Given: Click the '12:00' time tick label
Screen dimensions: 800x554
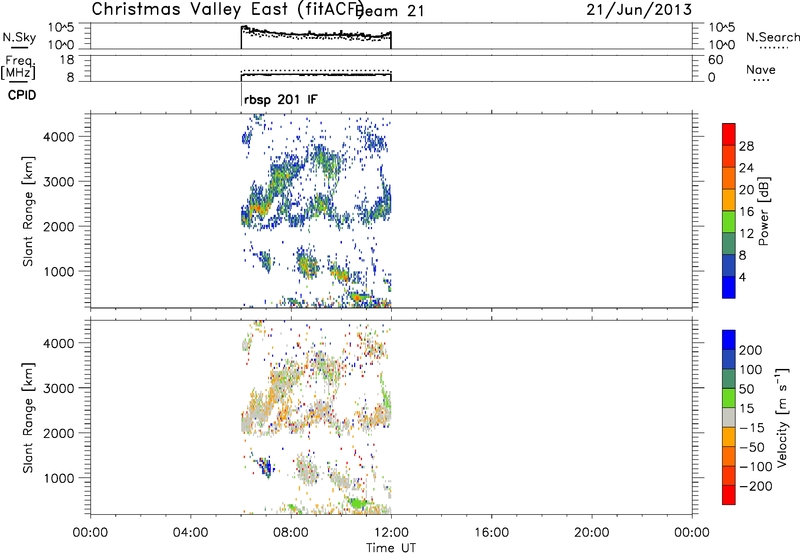Looking at the screenshot, I should pos(391,533).
